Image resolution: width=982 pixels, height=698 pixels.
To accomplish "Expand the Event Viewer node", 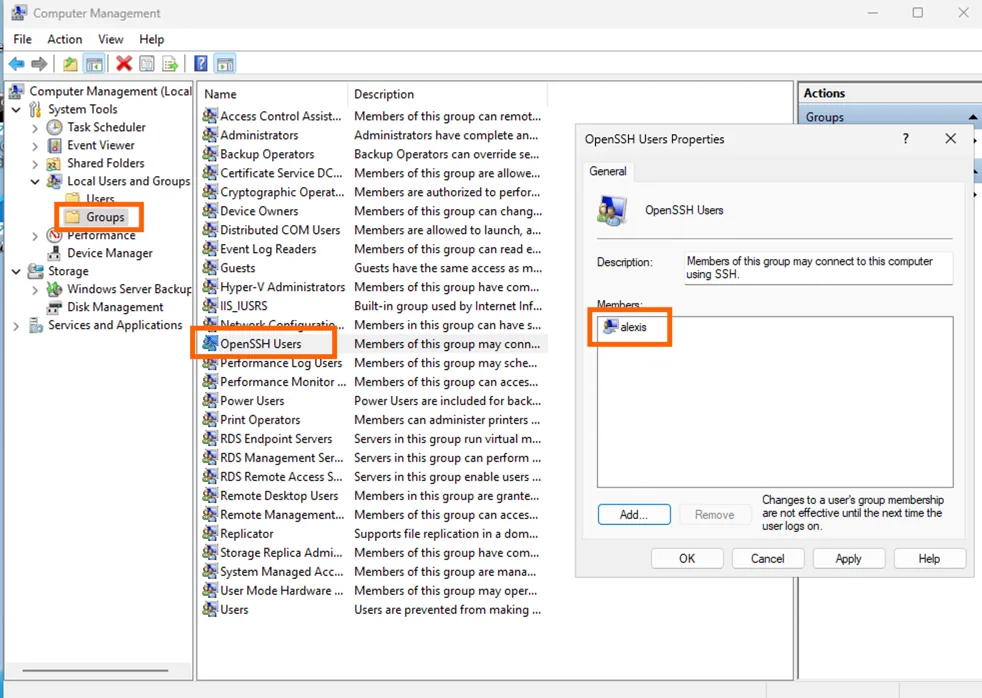I will (x=35, y=146).
